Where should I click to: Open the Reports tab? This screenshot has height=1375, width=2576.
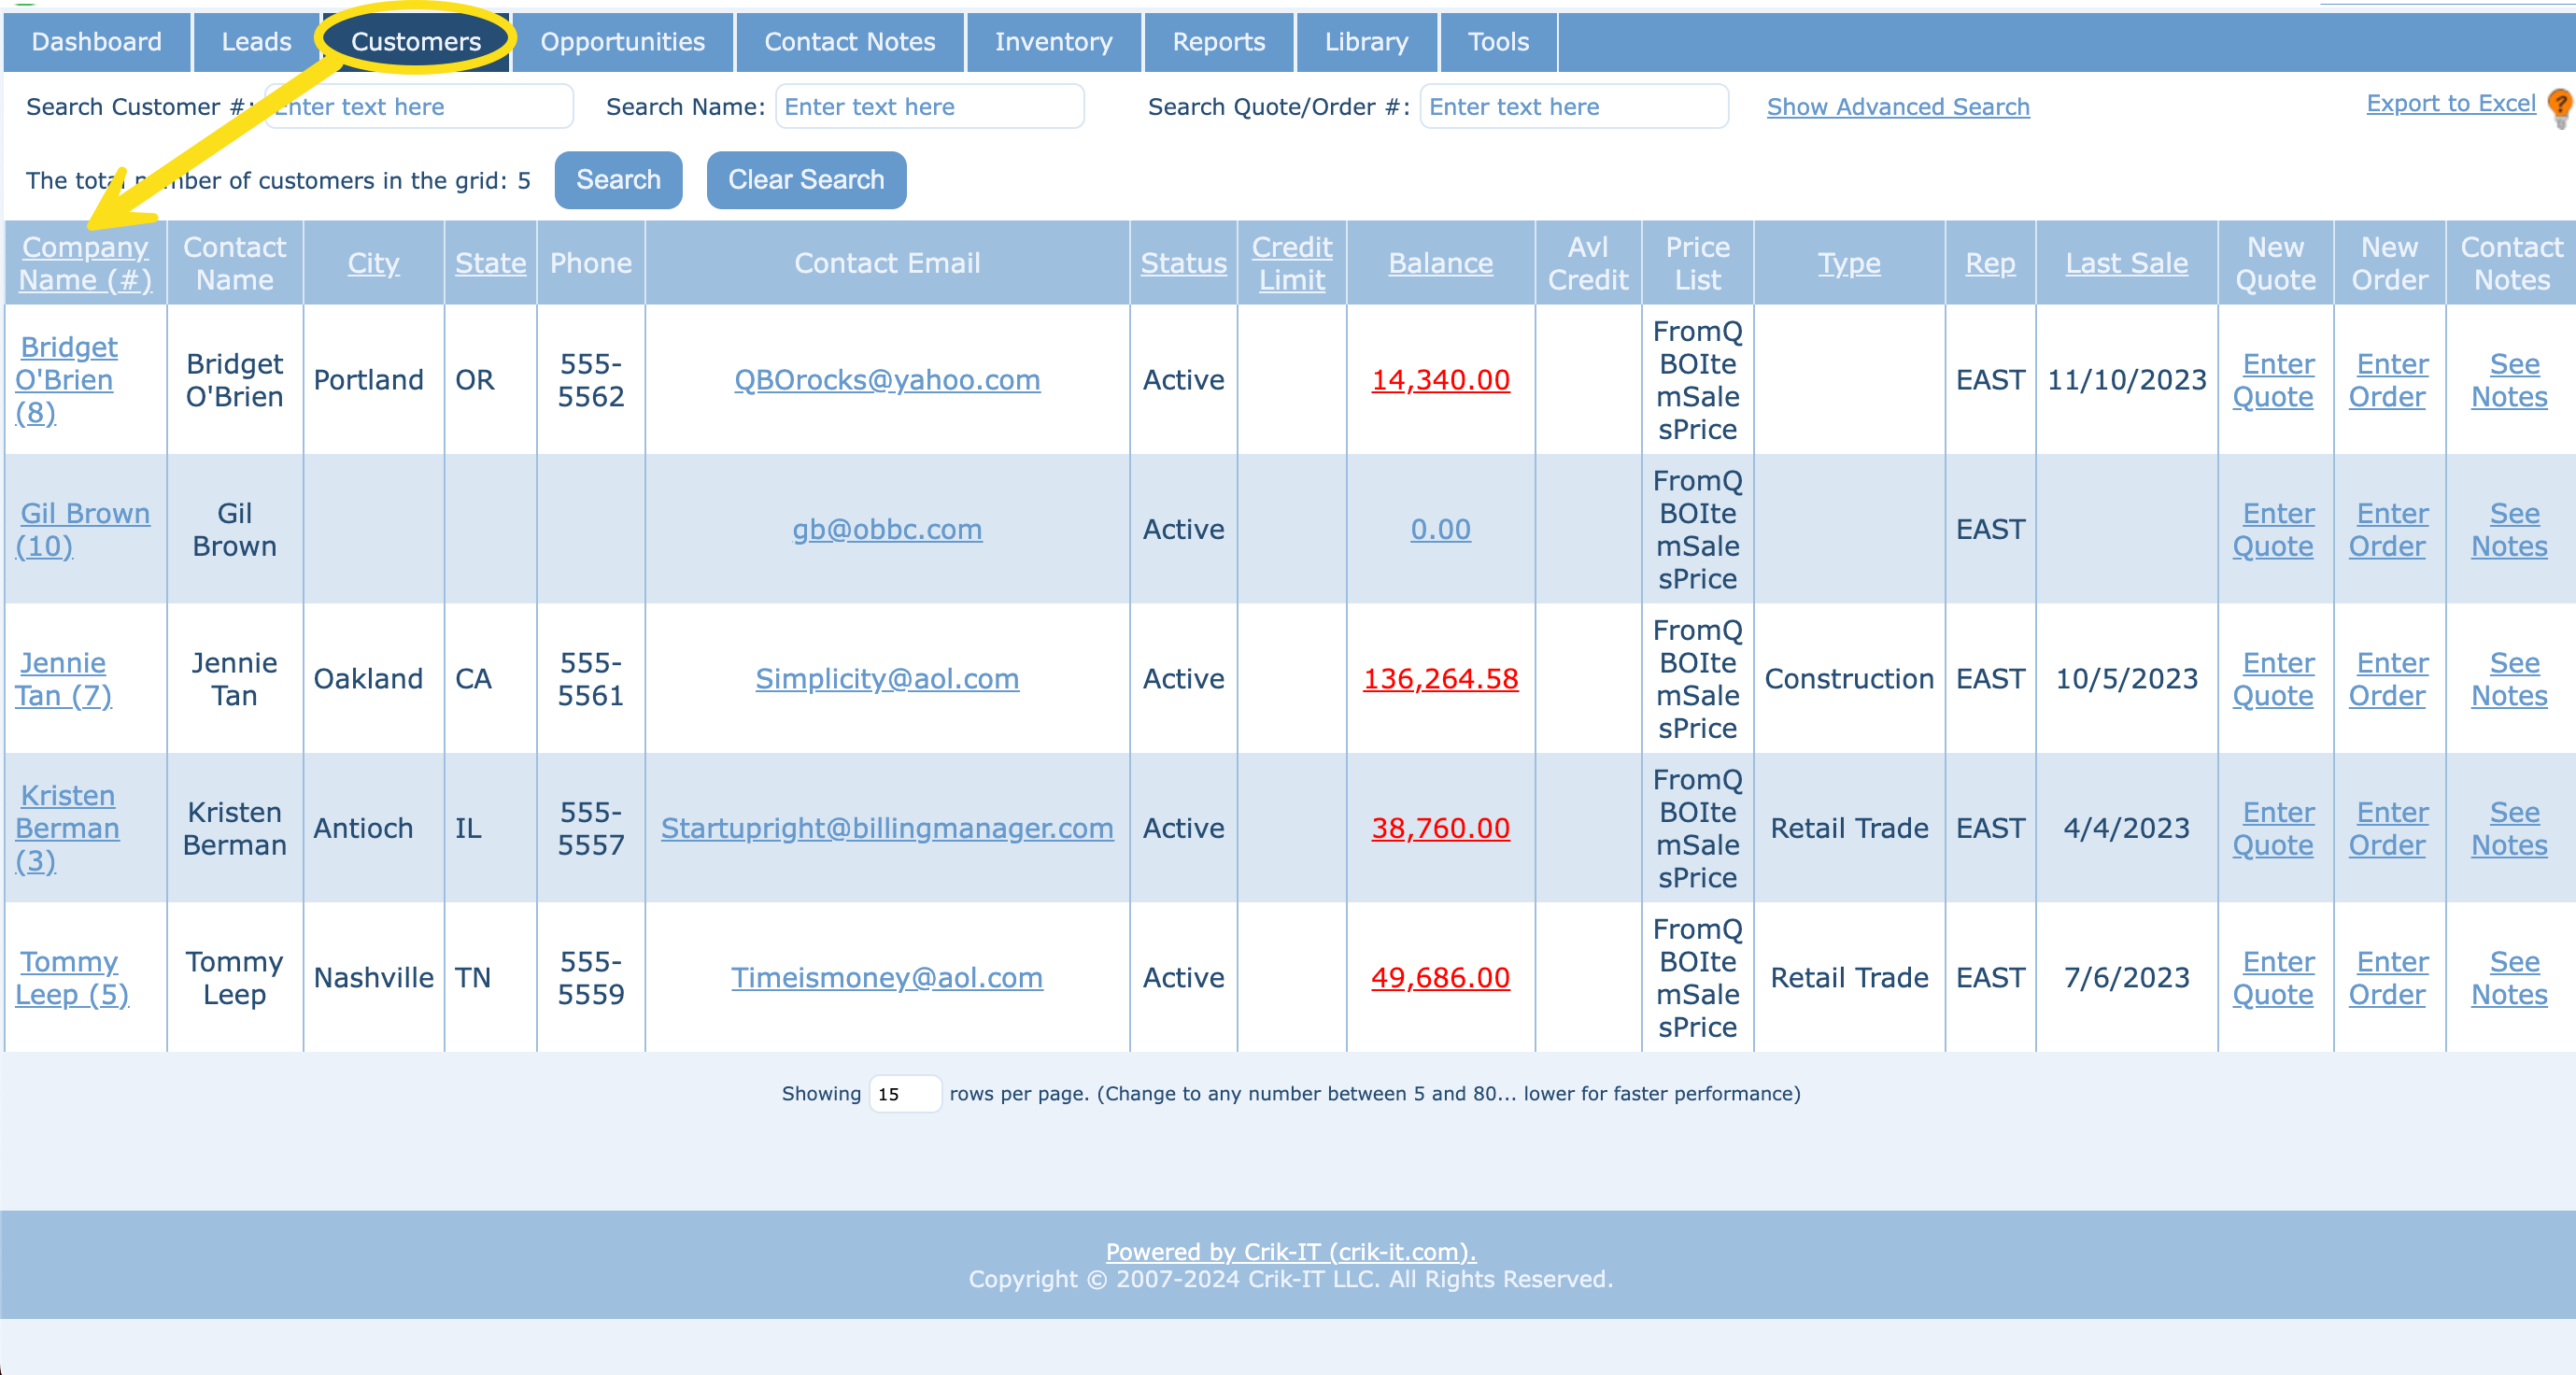point(1218,41)
